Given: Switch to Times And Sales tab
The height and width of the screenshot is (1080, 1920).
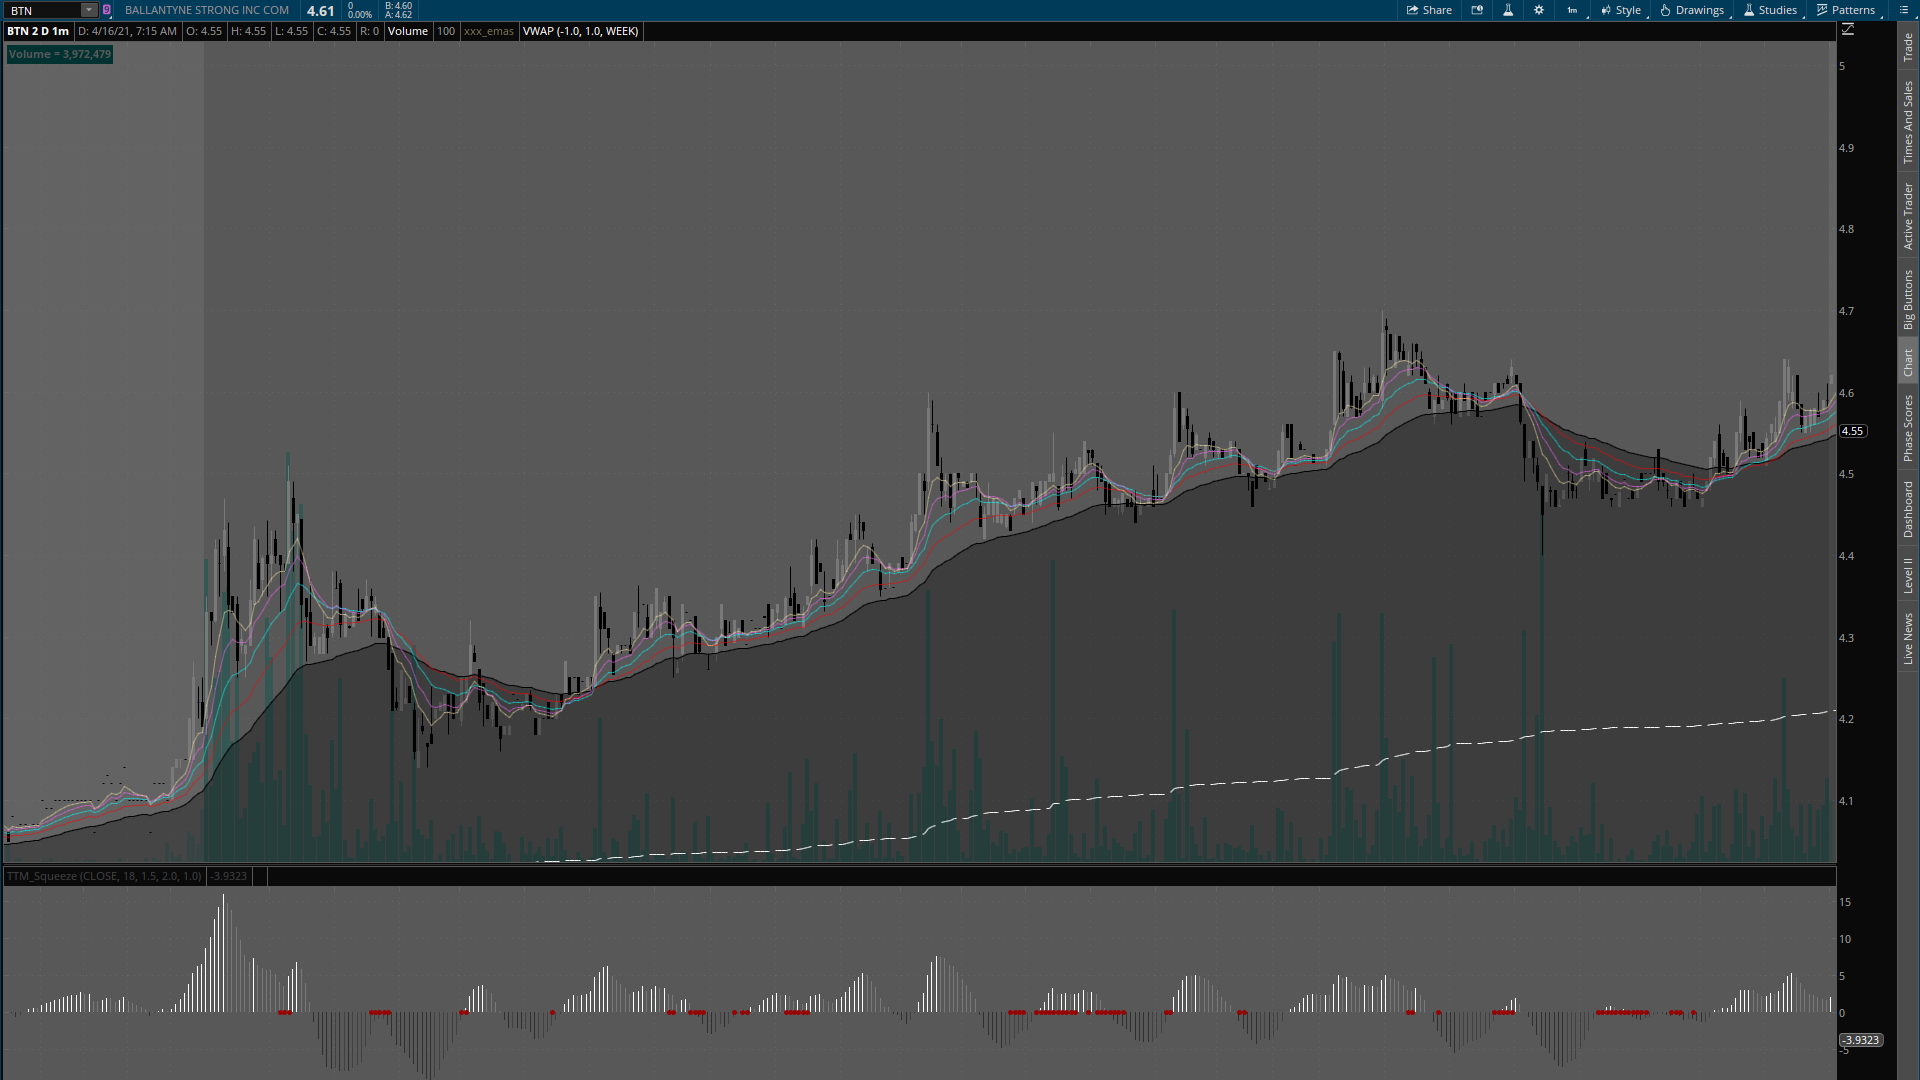Looking at the screenshot, I should (1908, 122).
